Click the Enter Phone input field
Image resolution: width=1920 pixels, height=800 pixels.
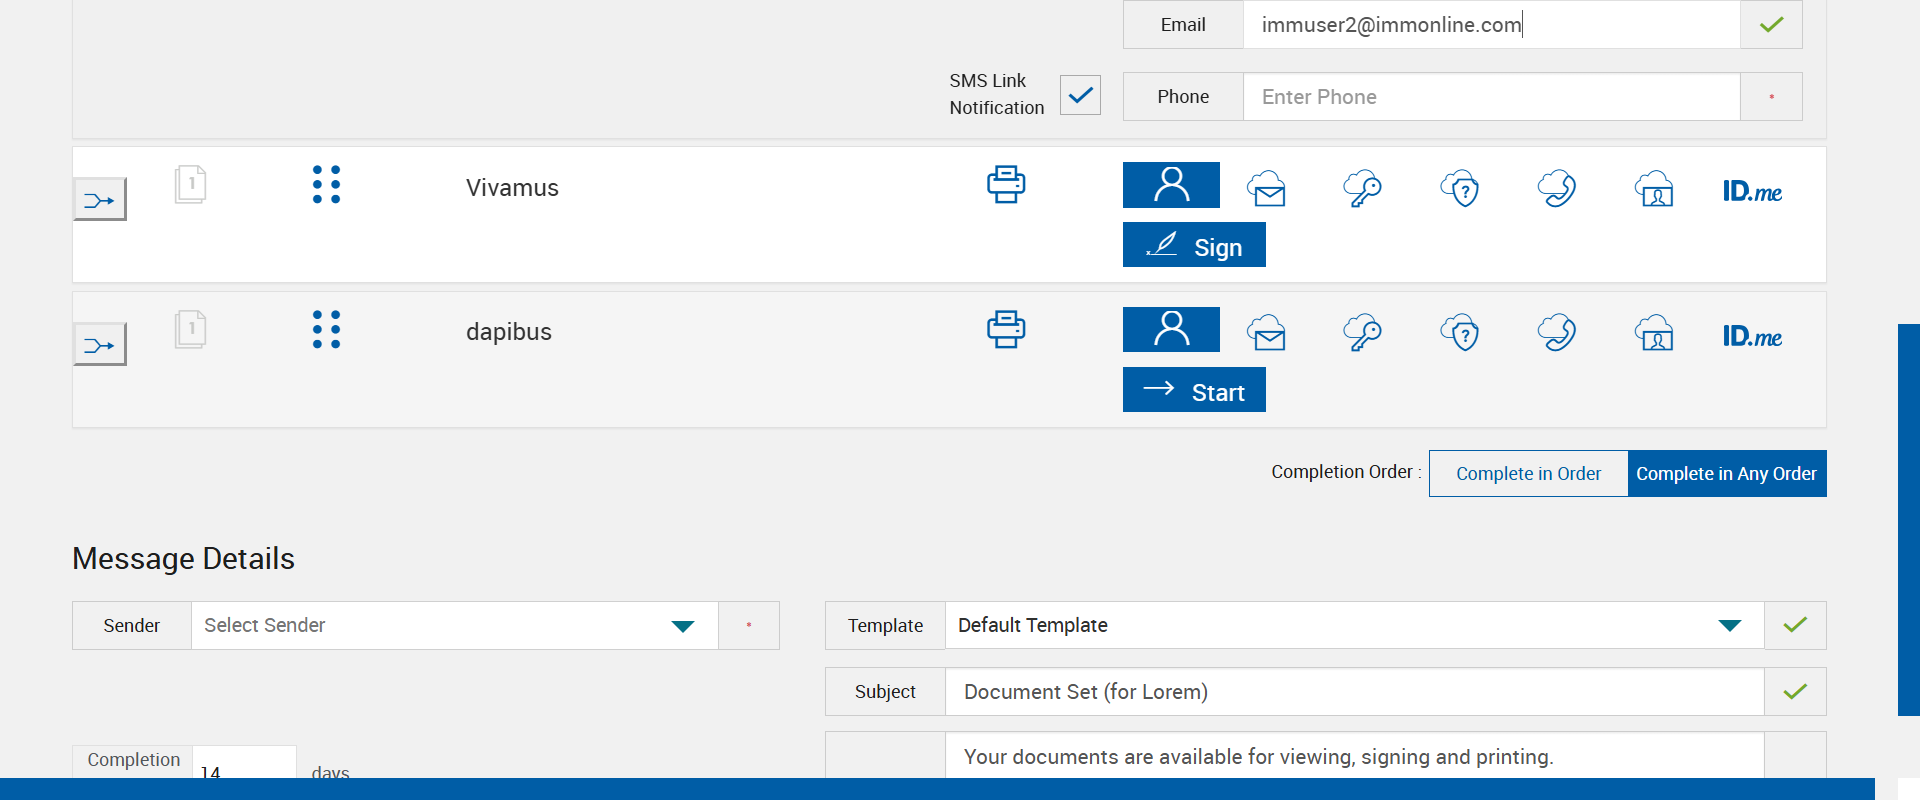pyautogui.click(x=1490, y=97)
